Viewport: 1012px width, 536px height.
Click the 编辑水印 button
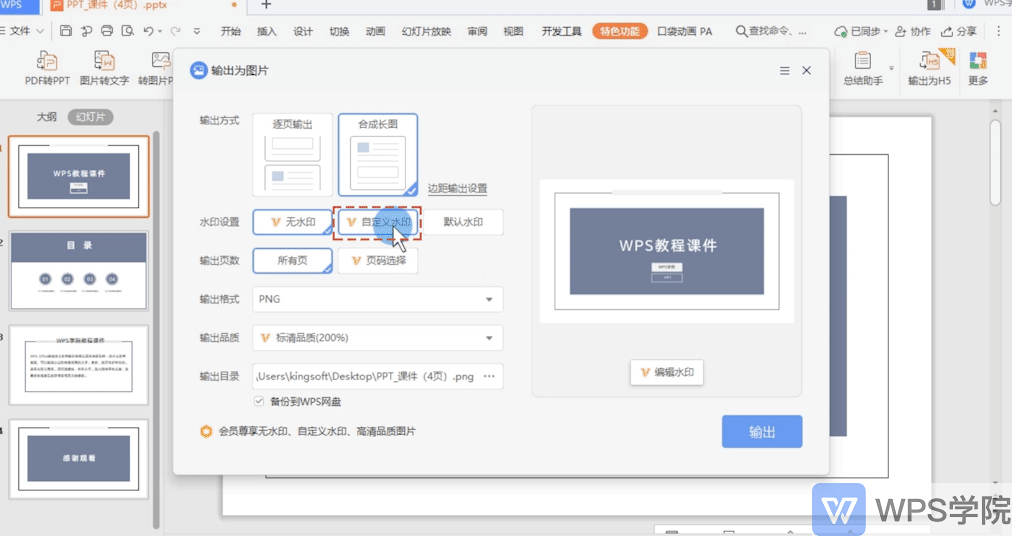pos(667,372)
